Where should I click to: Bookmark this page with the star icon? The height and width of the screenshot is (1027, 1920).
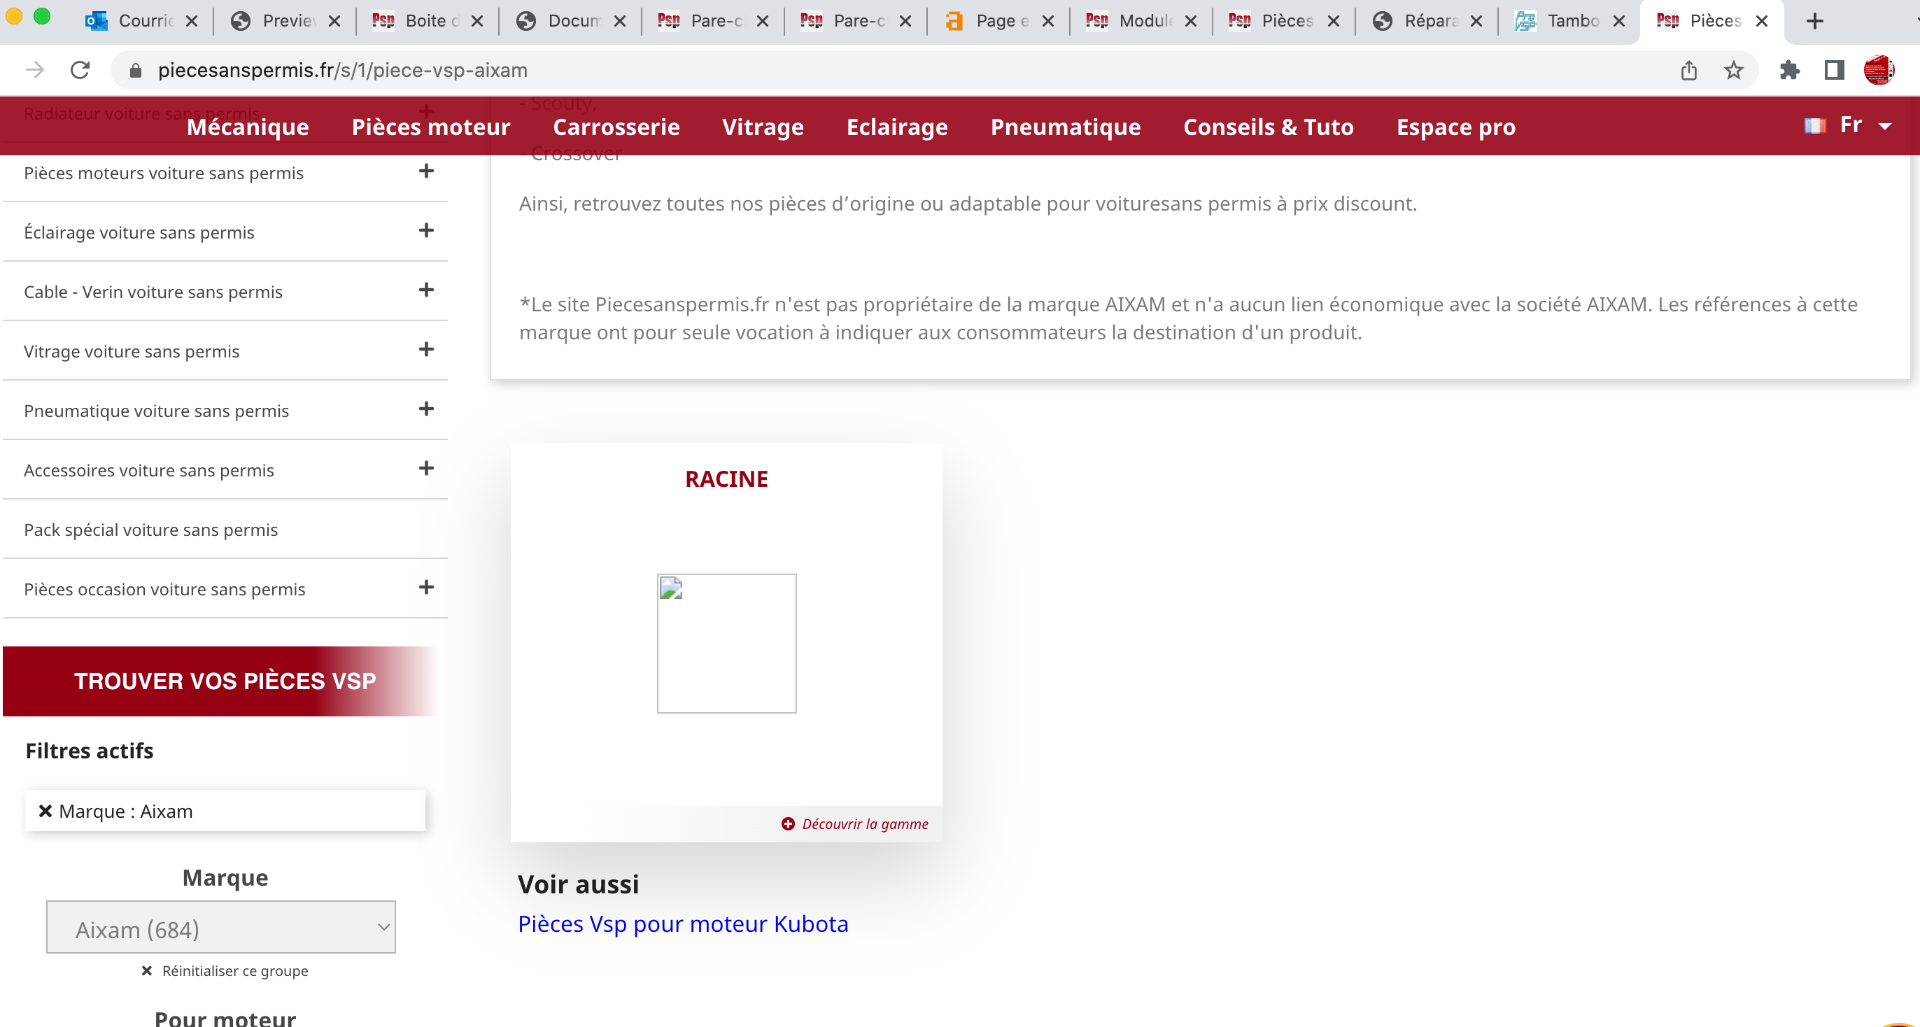pyautogui.click(x=1734, y=70)
